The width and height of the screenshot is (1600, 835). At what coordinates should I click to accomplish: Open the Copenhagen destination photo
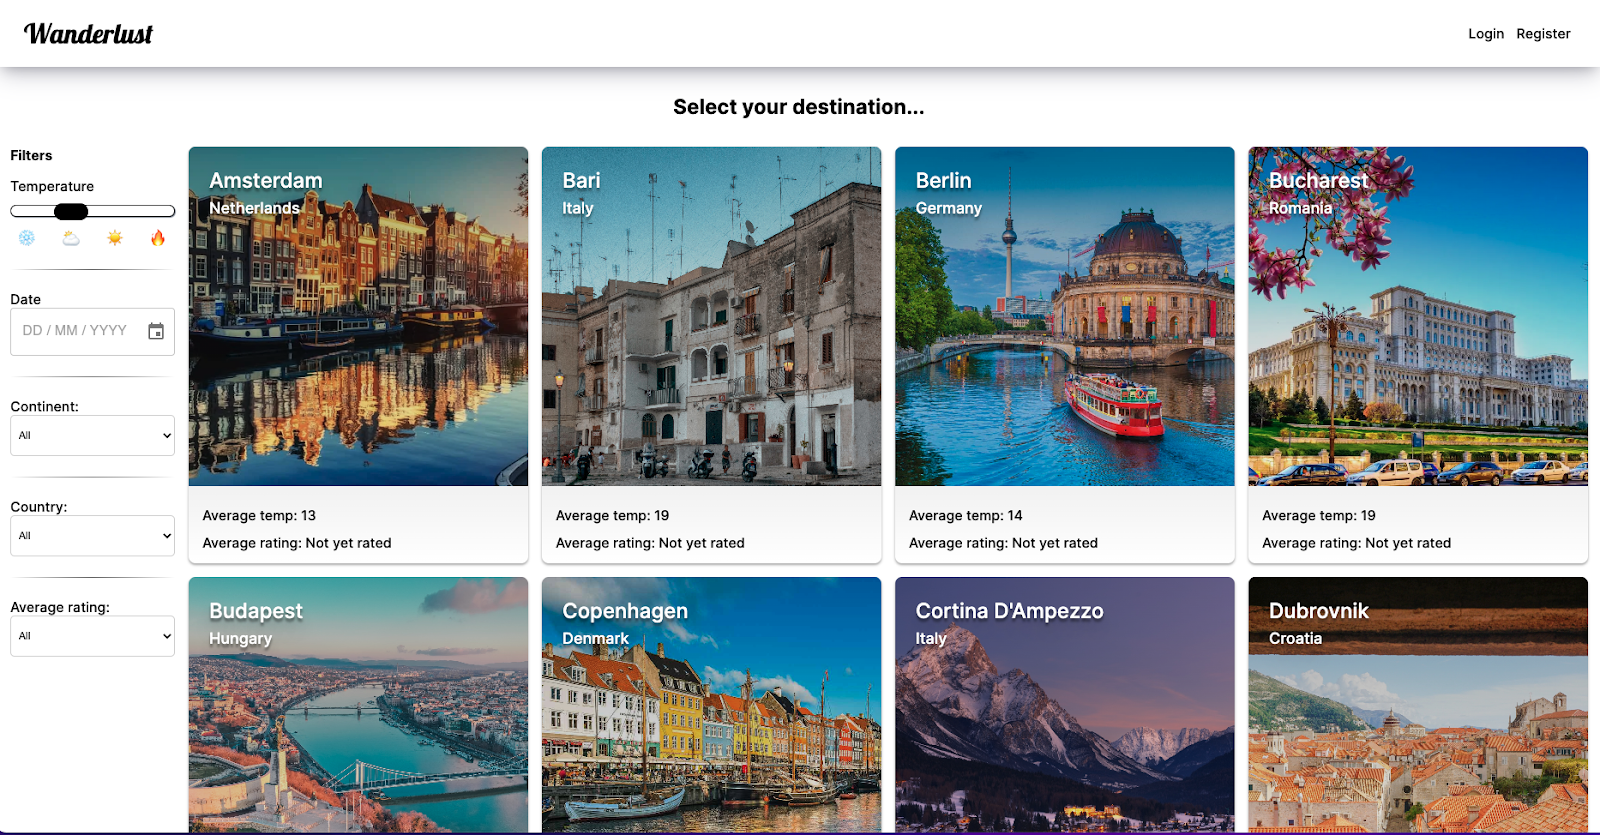tap(711, 705)
